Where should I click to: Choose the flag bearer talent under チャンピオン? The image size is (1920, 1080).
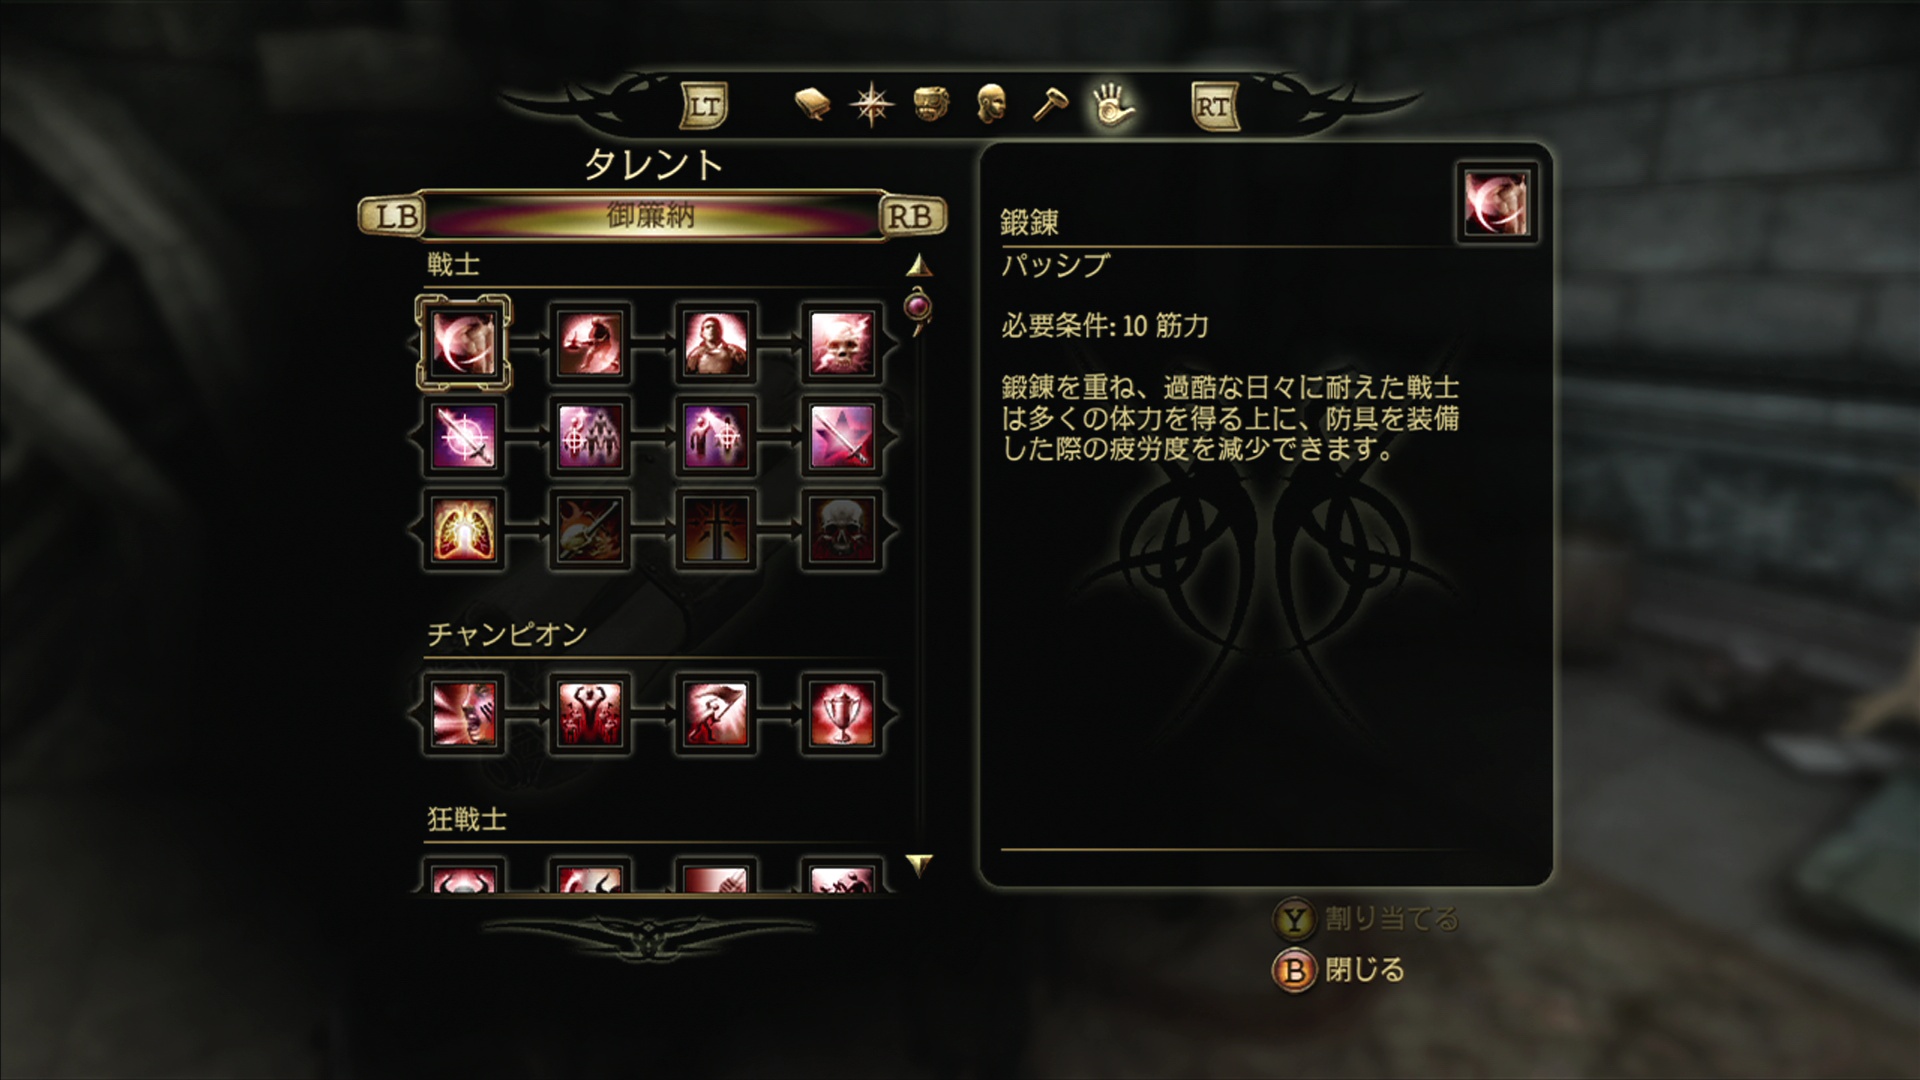[715, 714]
